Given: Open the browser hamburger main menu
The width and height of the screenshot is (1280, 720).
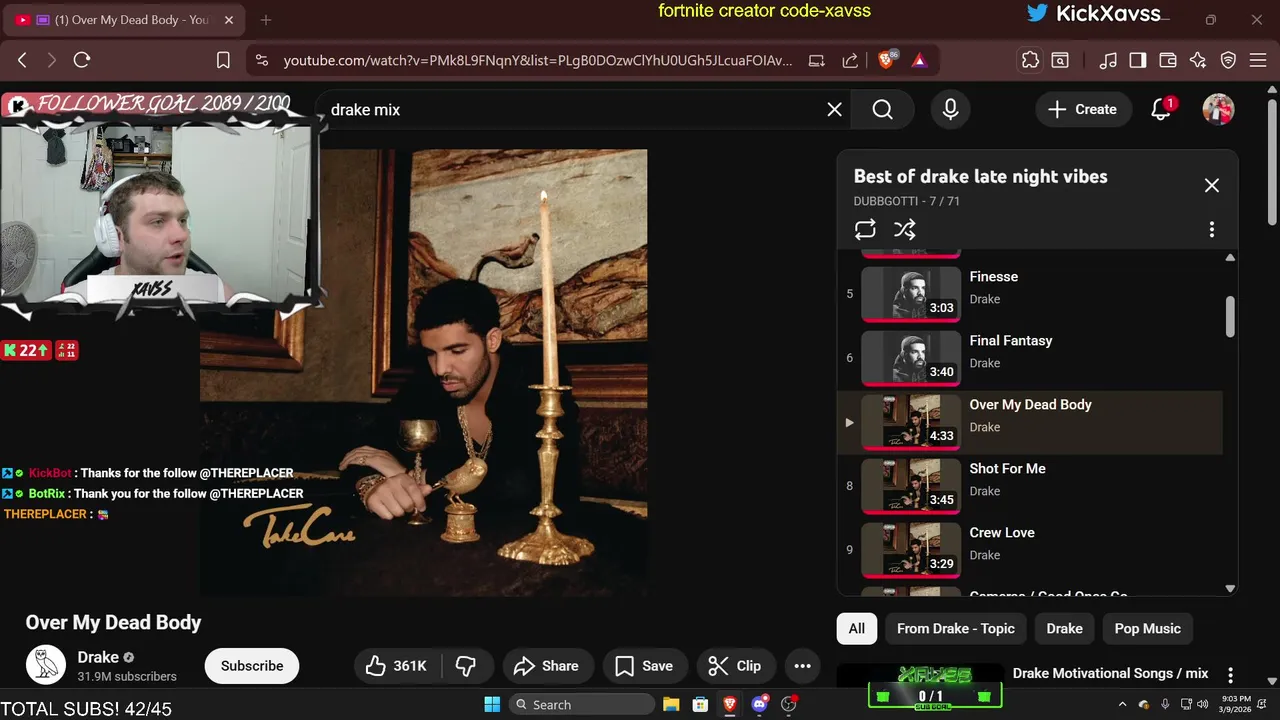Looking at the screenshot, I should point(1259,61).
